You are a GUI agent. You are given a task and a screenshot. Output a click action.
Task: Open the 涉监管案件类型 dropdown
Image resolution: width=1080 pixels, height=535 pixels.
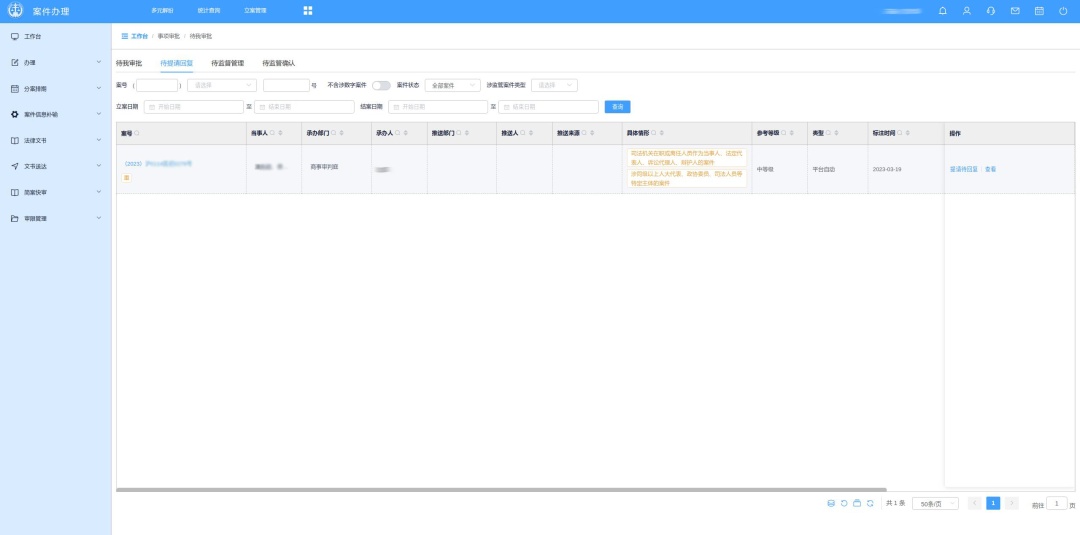pos(554,85)
